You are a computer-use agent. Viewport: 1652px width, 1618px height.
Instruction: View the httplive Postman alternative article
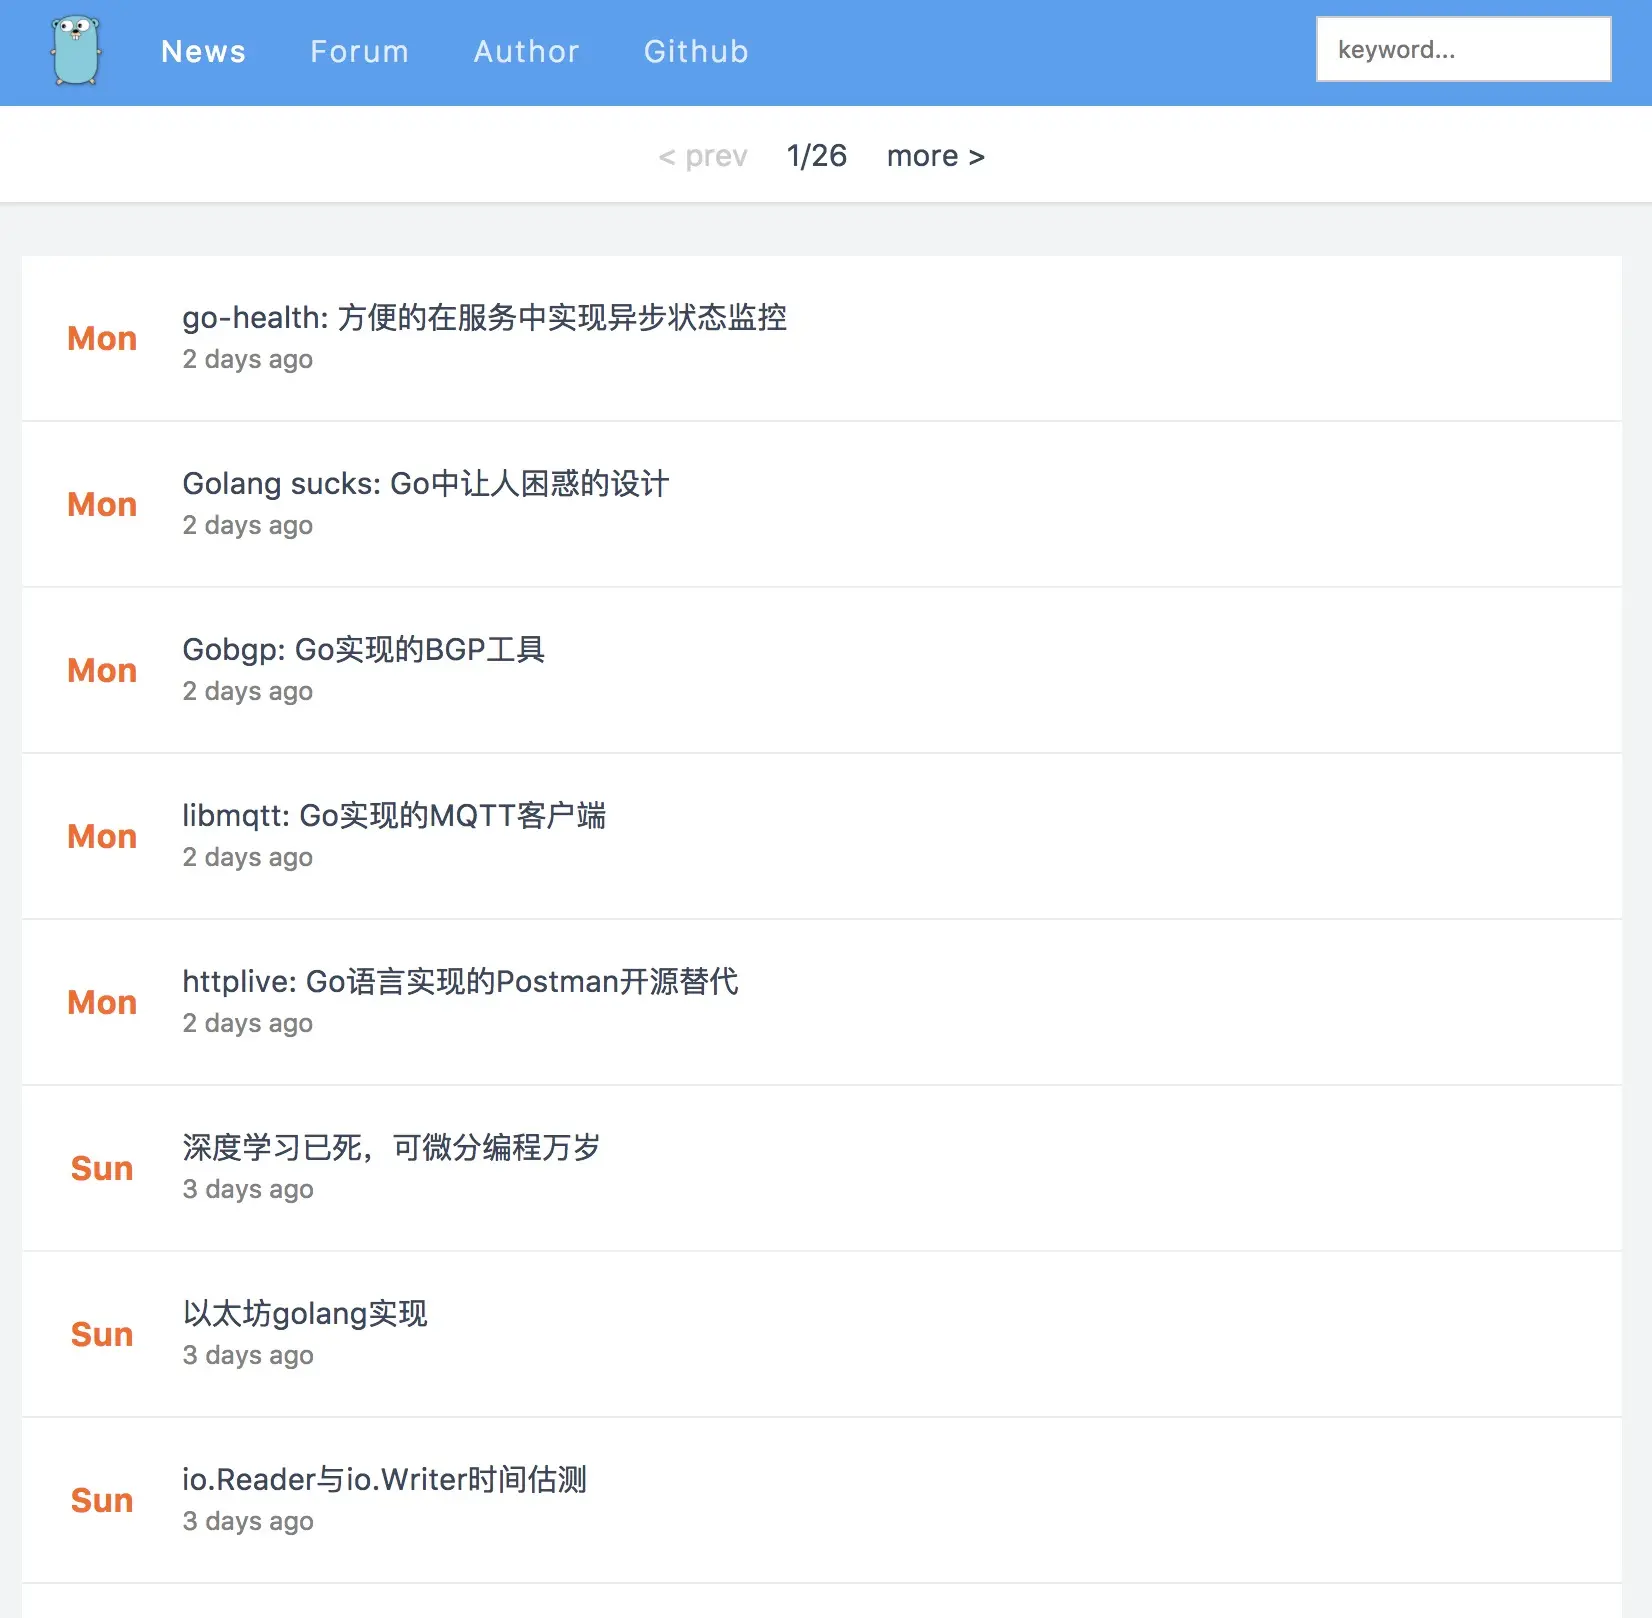(460, 981)
